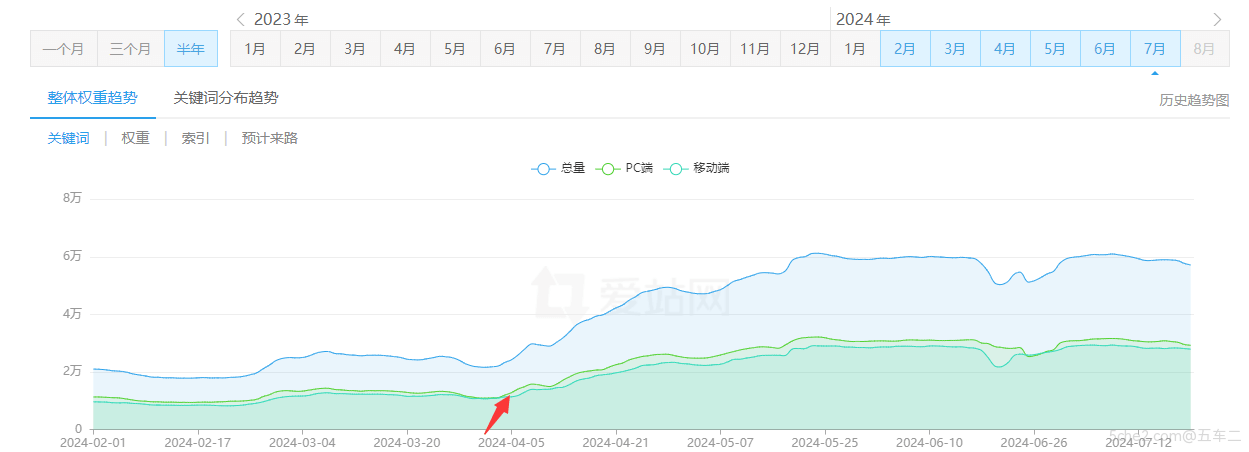Switch to 整体权重趋势 tab
1249x452 pixels.
[92, 98]
